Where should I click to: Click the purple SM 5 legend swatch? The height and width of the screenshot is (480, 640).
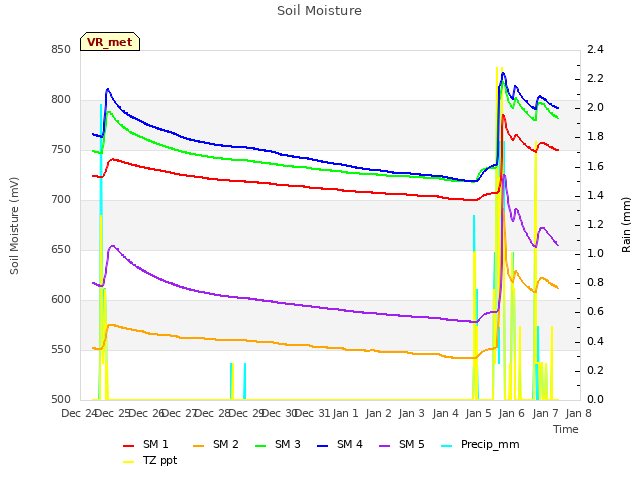point(385,446)
